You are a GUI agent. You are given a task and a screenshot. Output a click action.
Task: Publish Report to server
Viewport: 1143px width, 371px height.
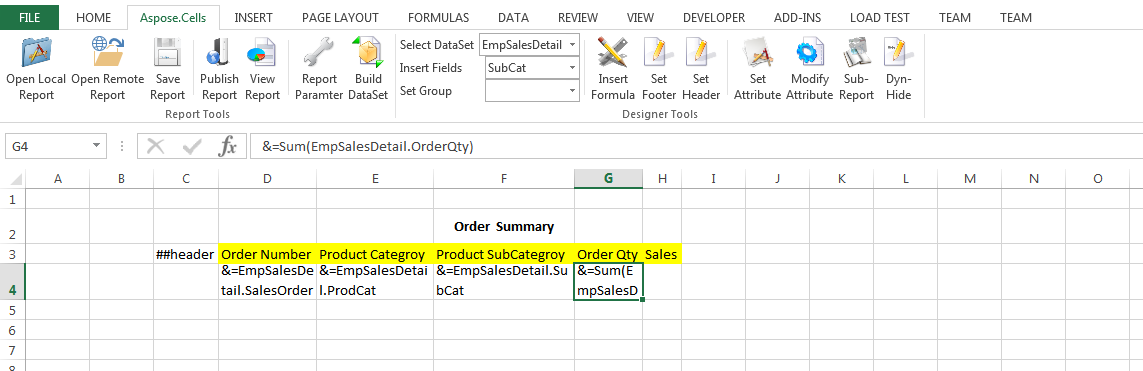pyautogui.click(x=219, y=69)
